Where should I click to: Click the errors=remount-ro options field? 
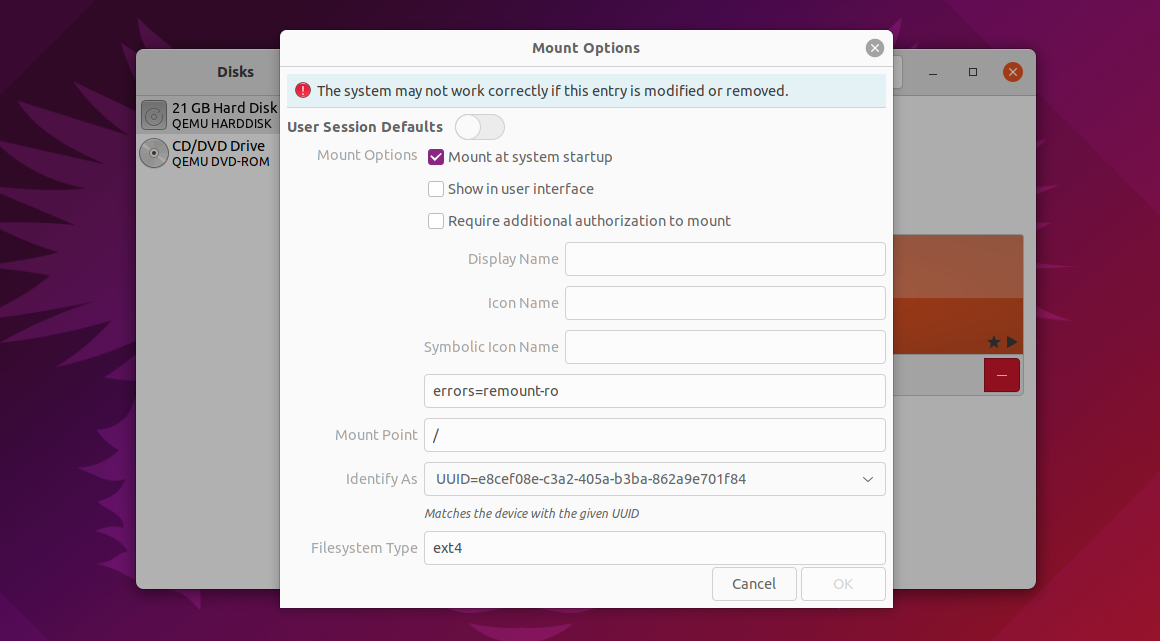(x=655, y=391)
